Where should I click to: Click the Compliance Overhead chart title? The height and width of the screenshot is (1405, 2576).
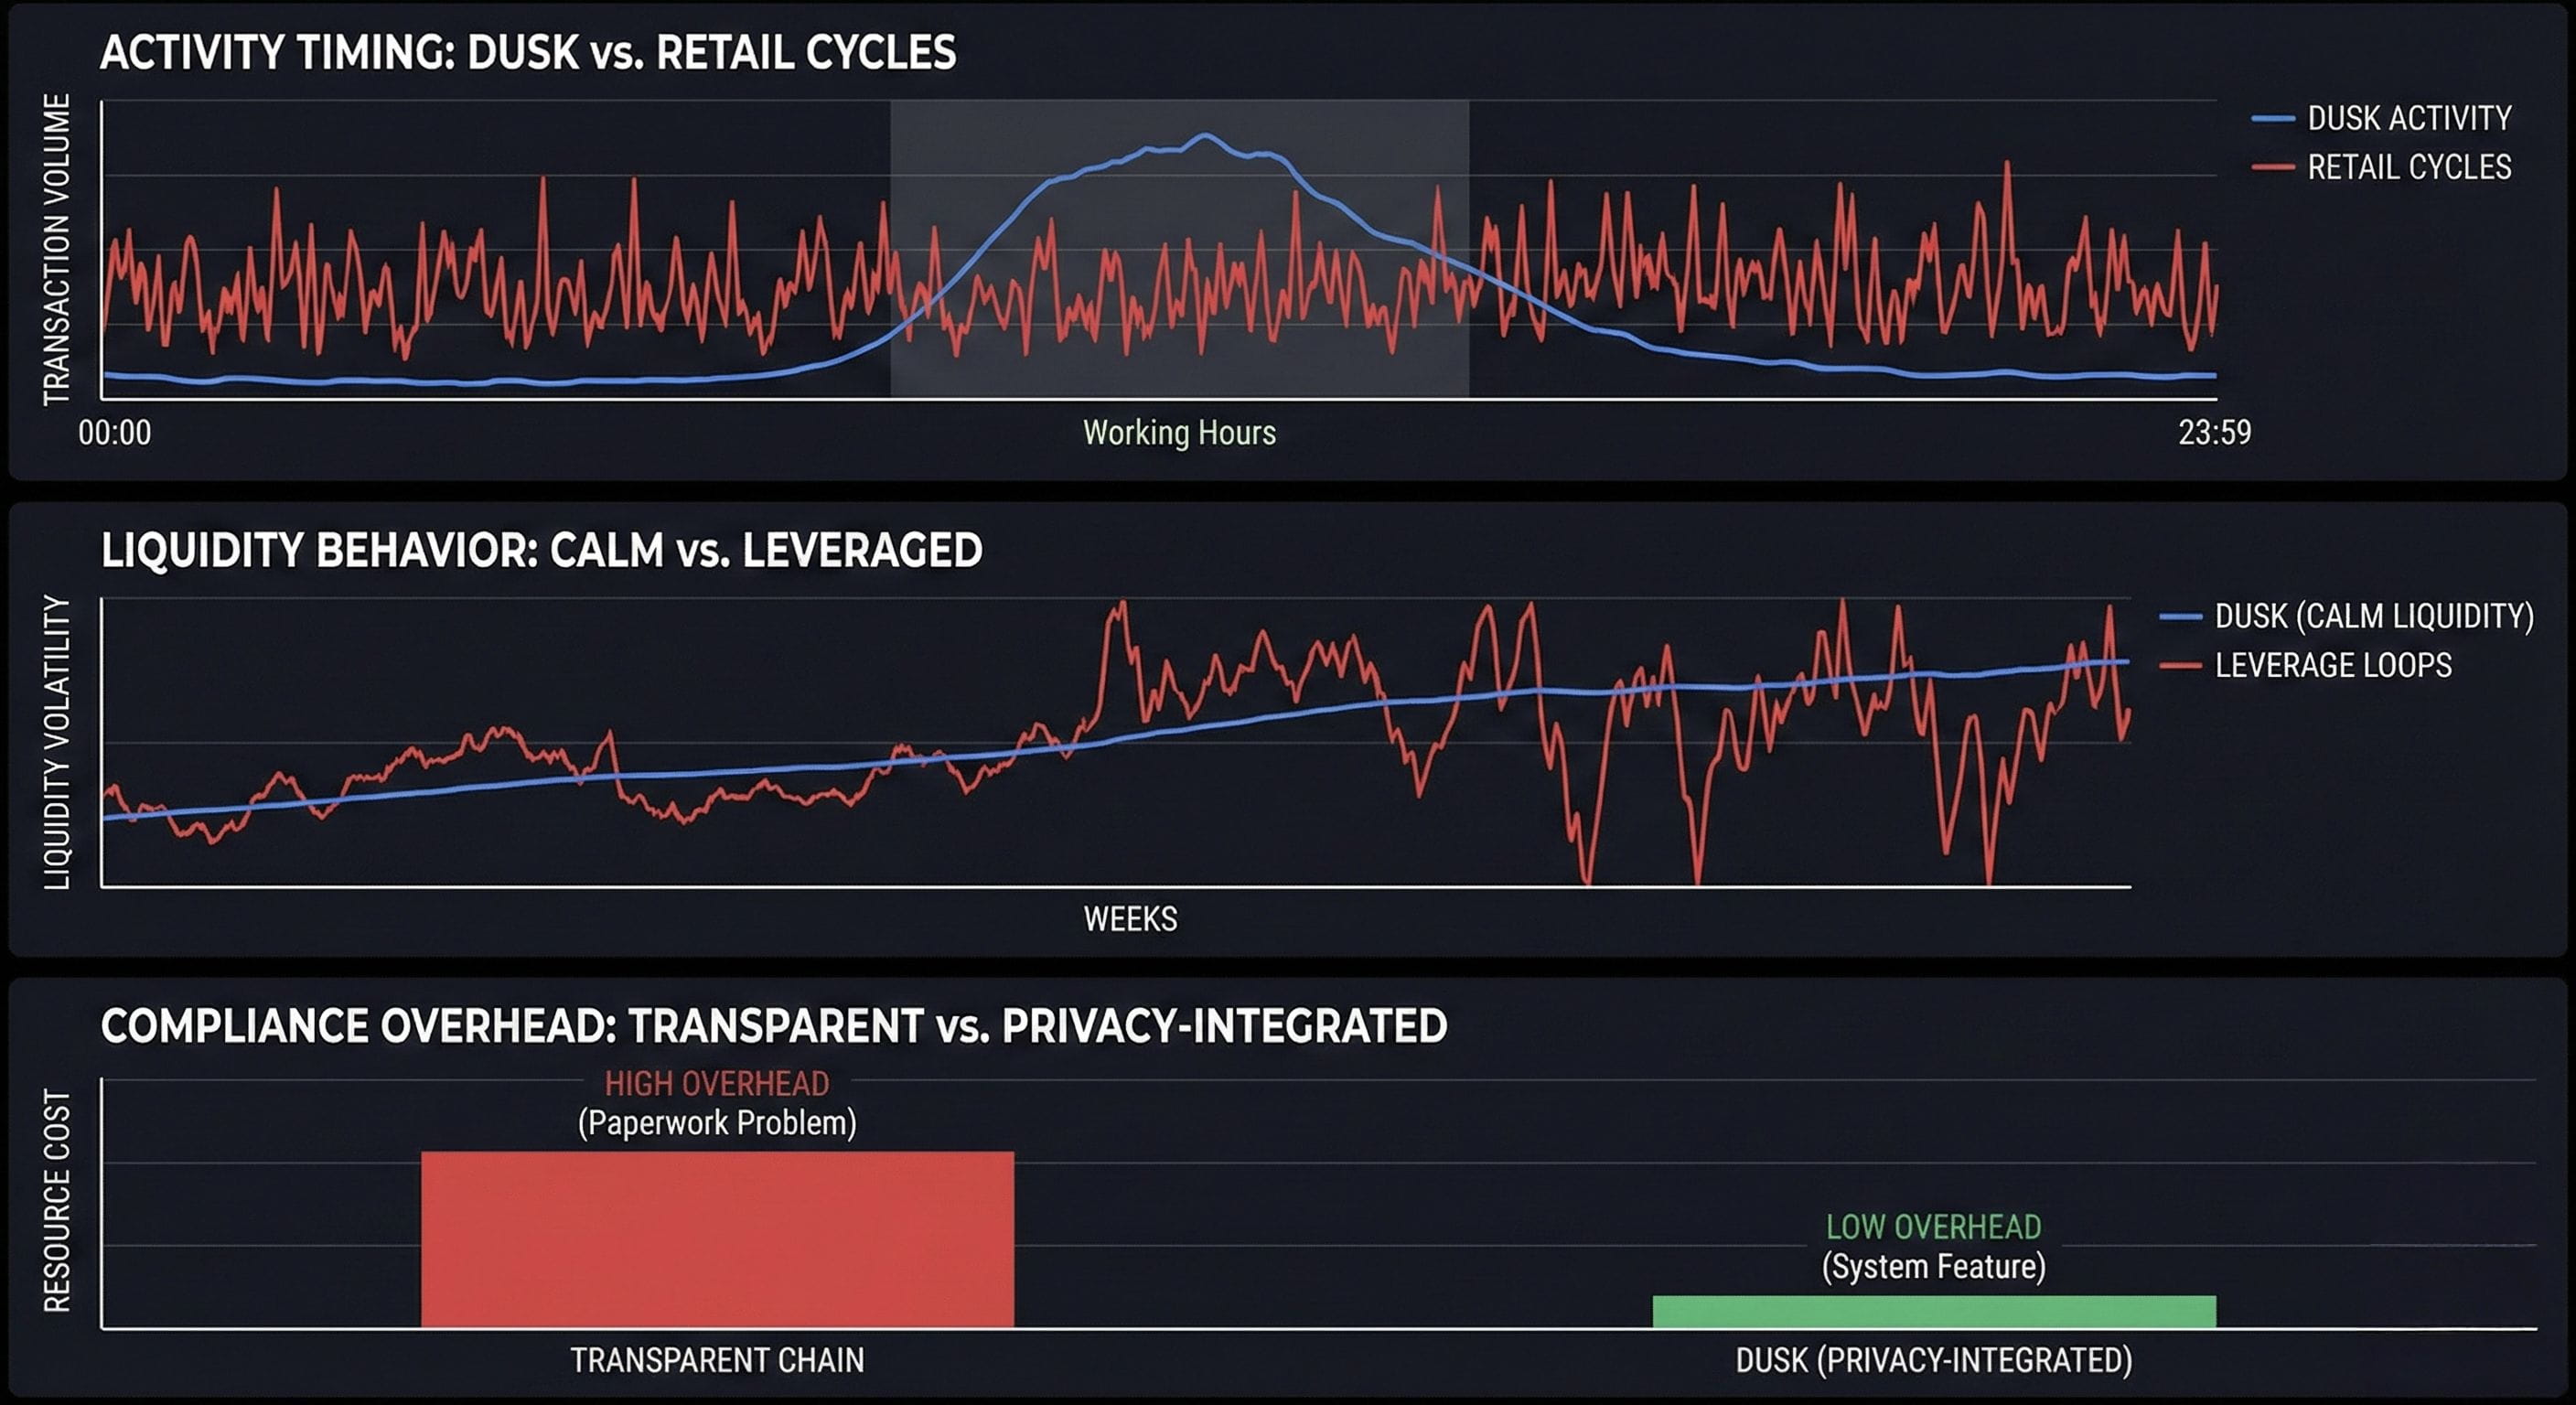(773, 1026)
